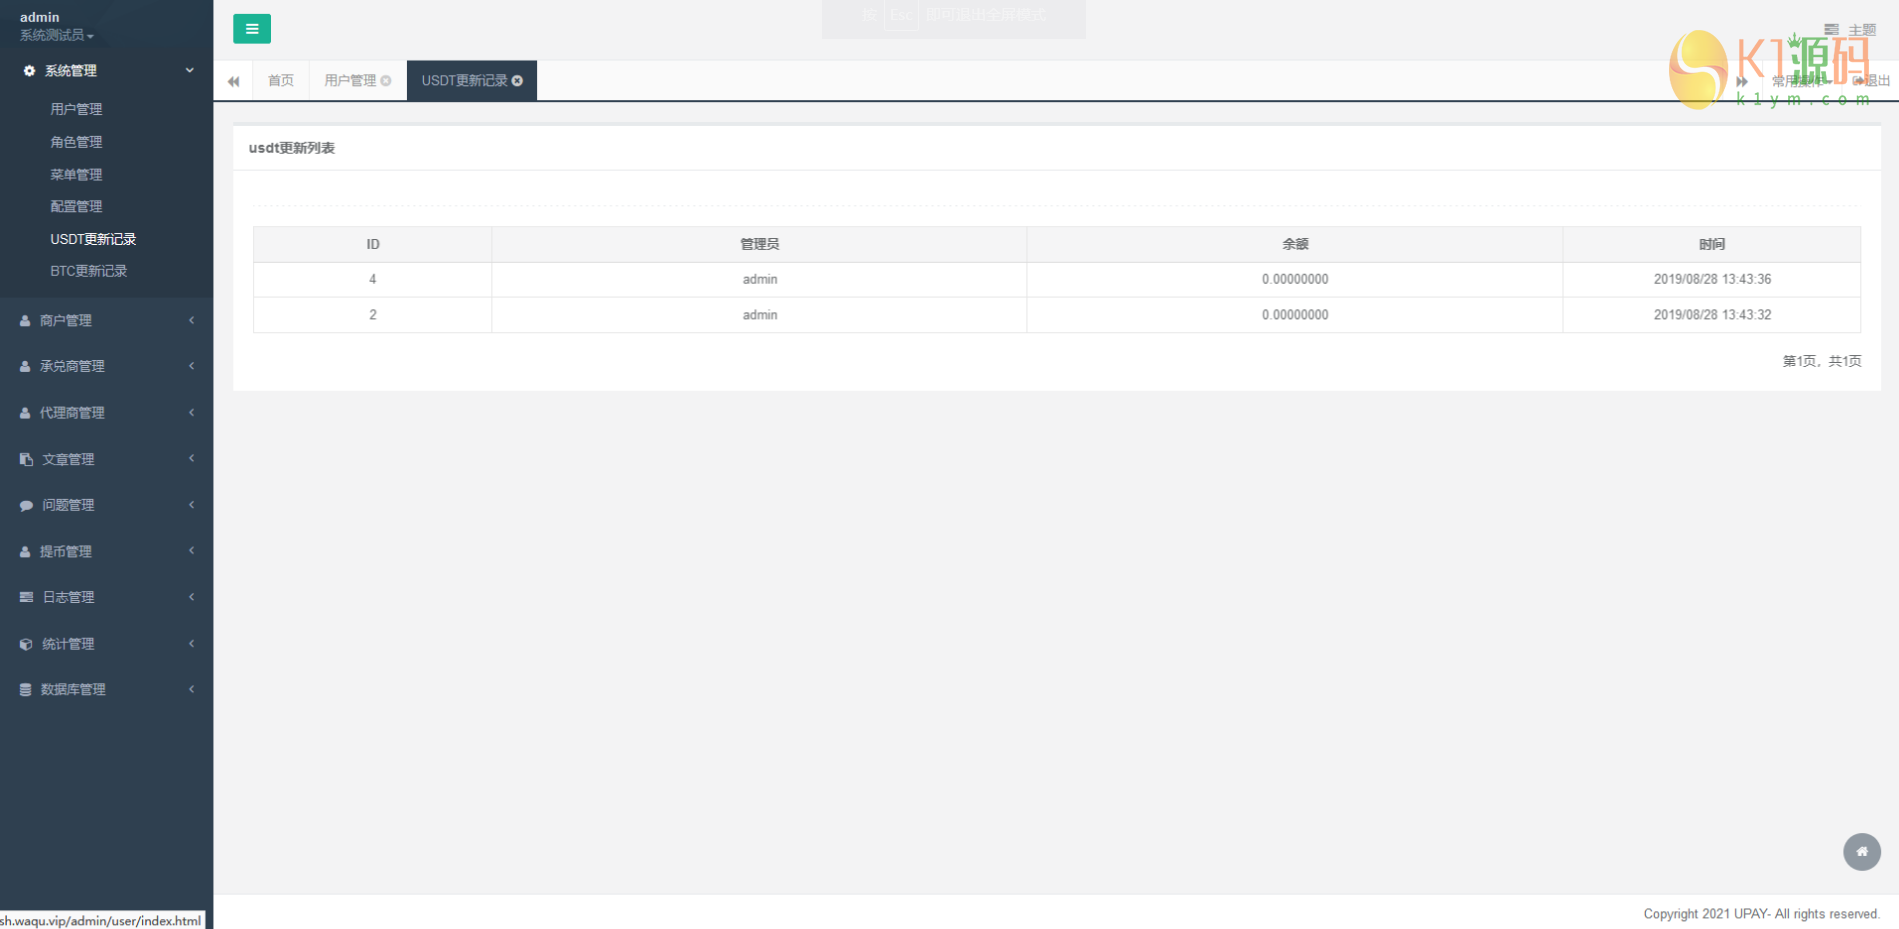The width and height of the screenshot is (1899, 929).
Task: Click the 系统管理 gear icon
Action: [x=29, y=71]
